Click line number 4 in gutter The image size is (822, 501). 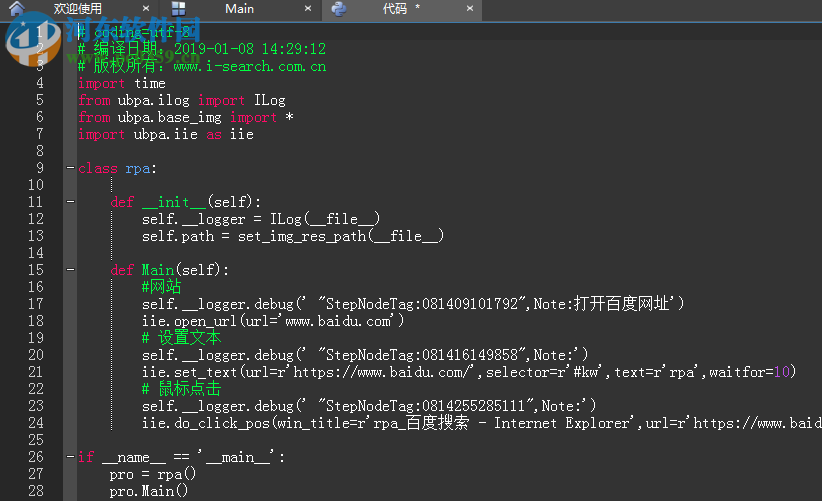pos(40,83)
